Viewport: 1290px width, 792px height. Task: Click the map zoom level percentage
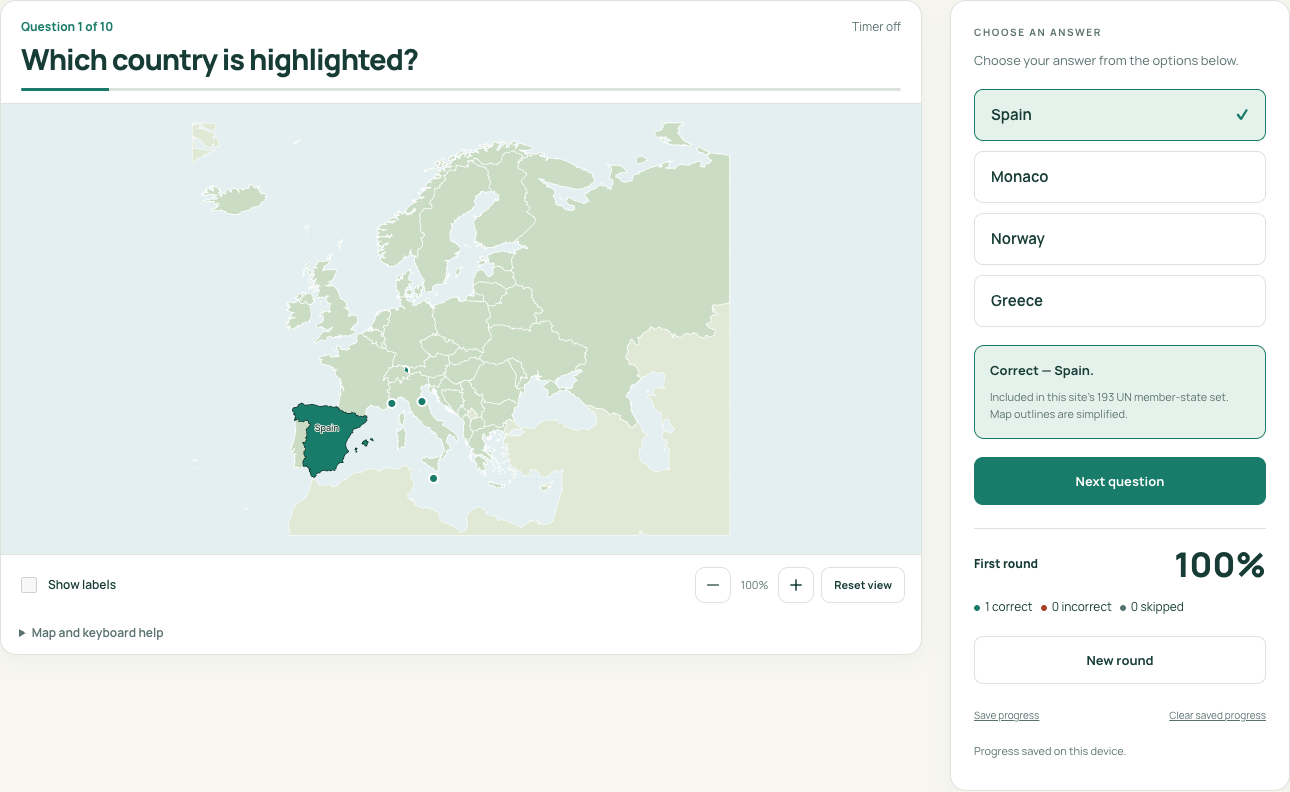pos(754,585)
